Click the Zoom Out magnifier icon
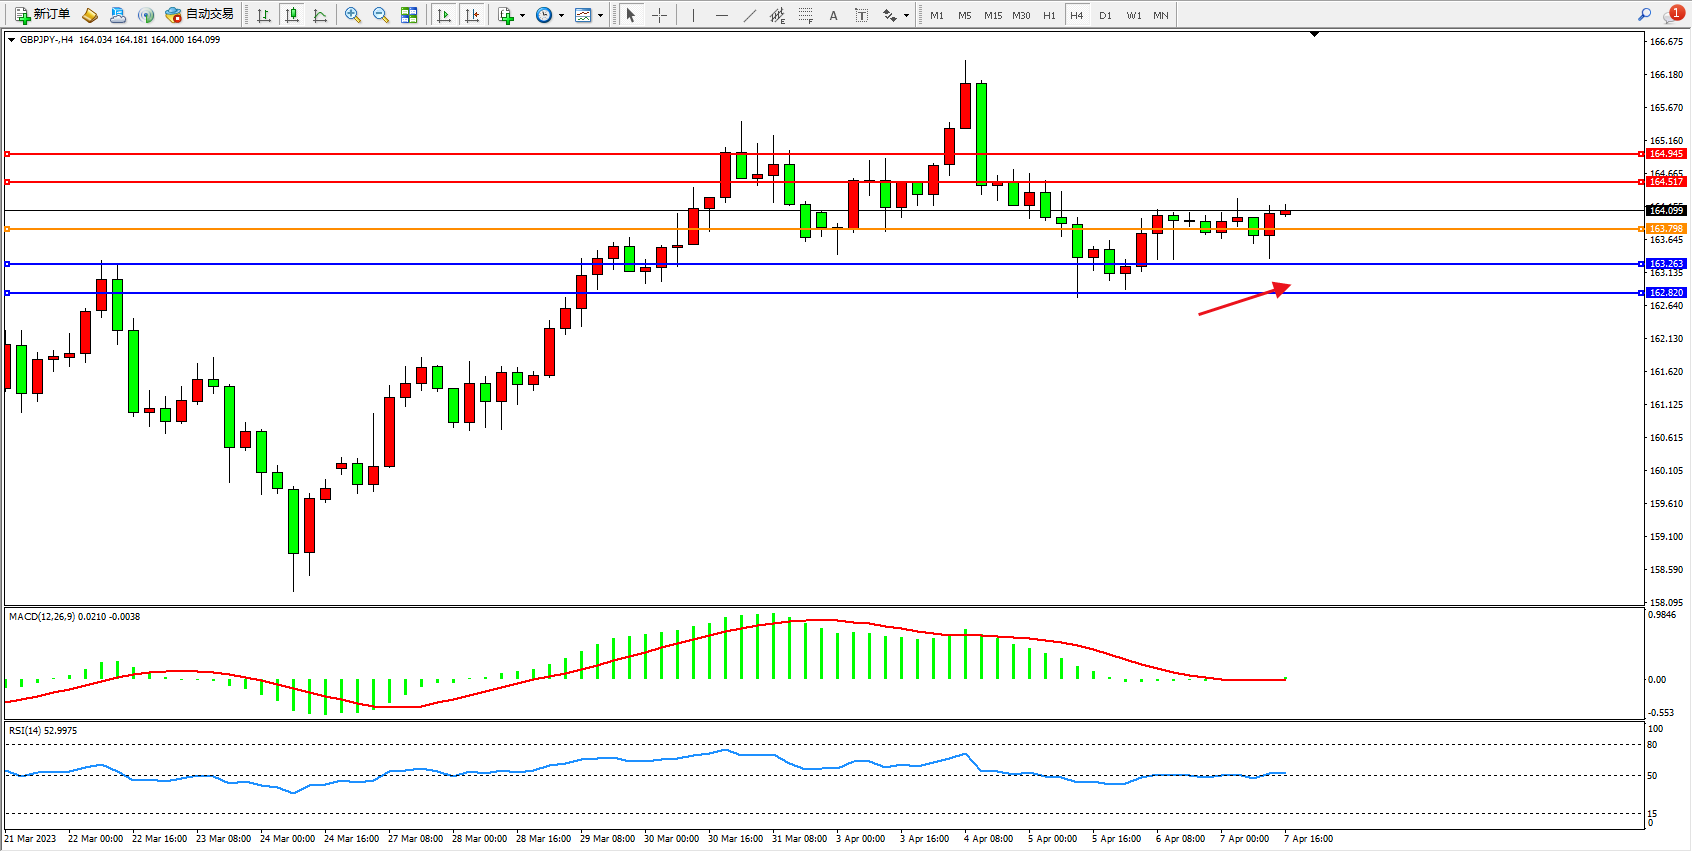The image size is (1692, 852). (380, 15)
